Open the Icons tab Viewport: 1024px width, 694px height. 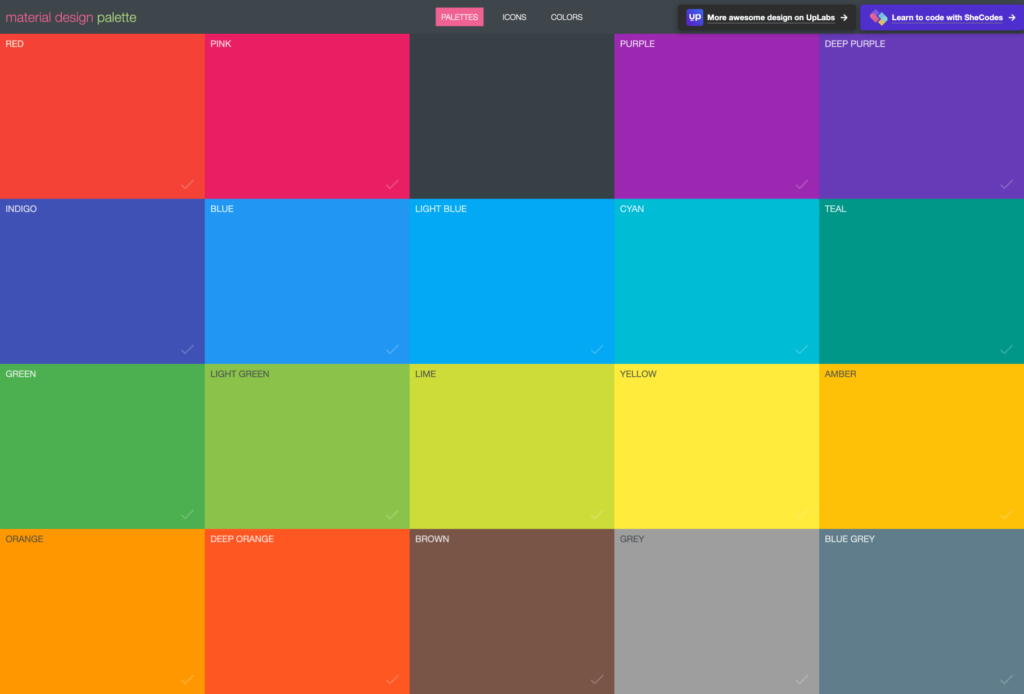[x=514, y=17]
